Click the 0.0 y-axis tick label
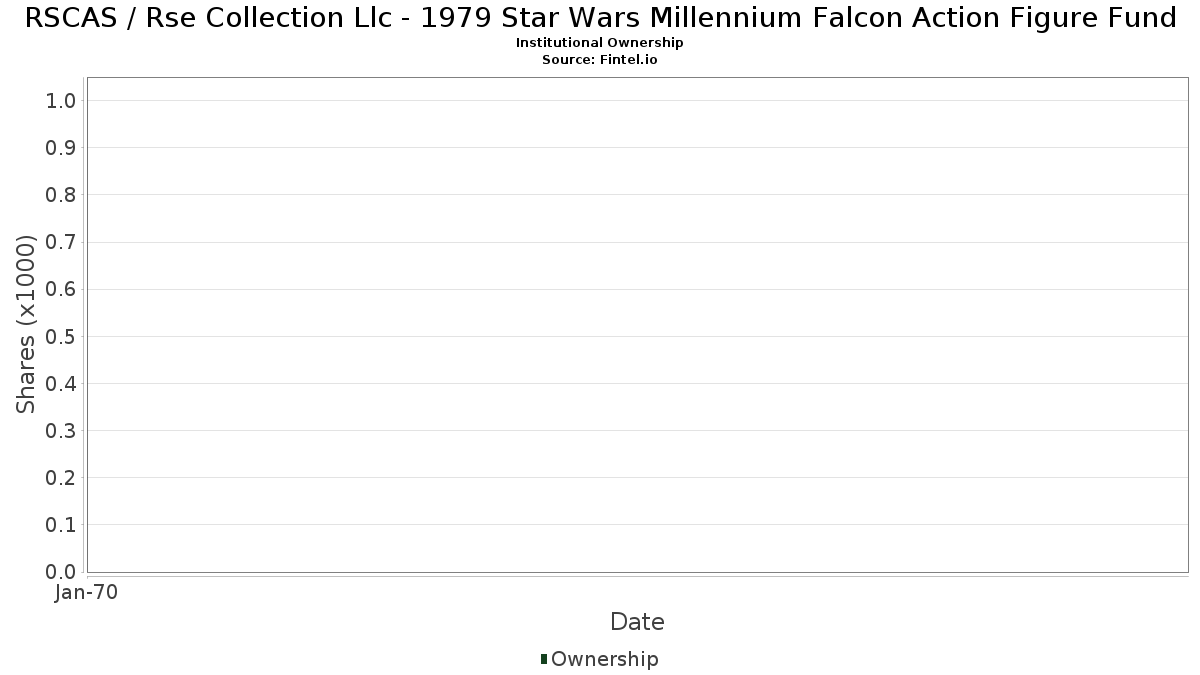Screen dimensions: 1200x675 point(60,571)
